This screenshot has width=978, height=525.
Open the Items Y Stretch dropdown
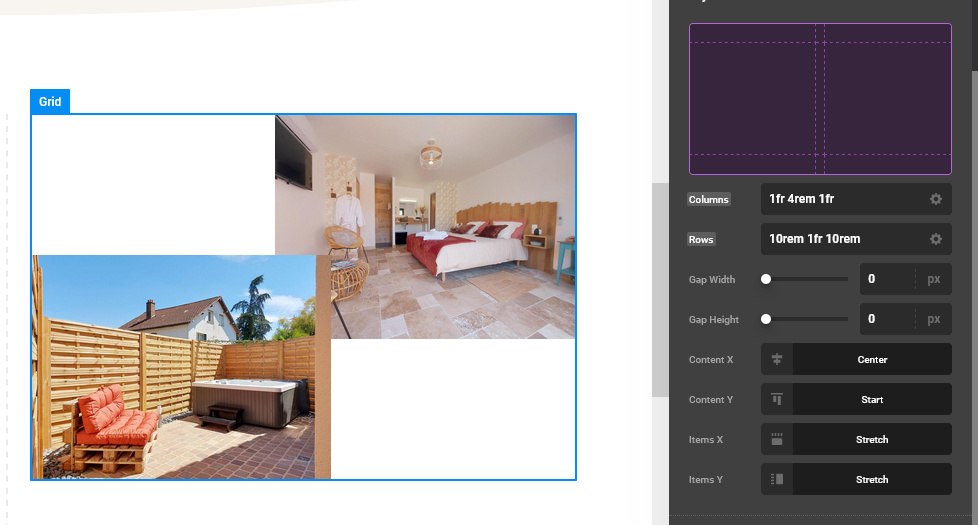pyautogui.click(x=871, y=479)
